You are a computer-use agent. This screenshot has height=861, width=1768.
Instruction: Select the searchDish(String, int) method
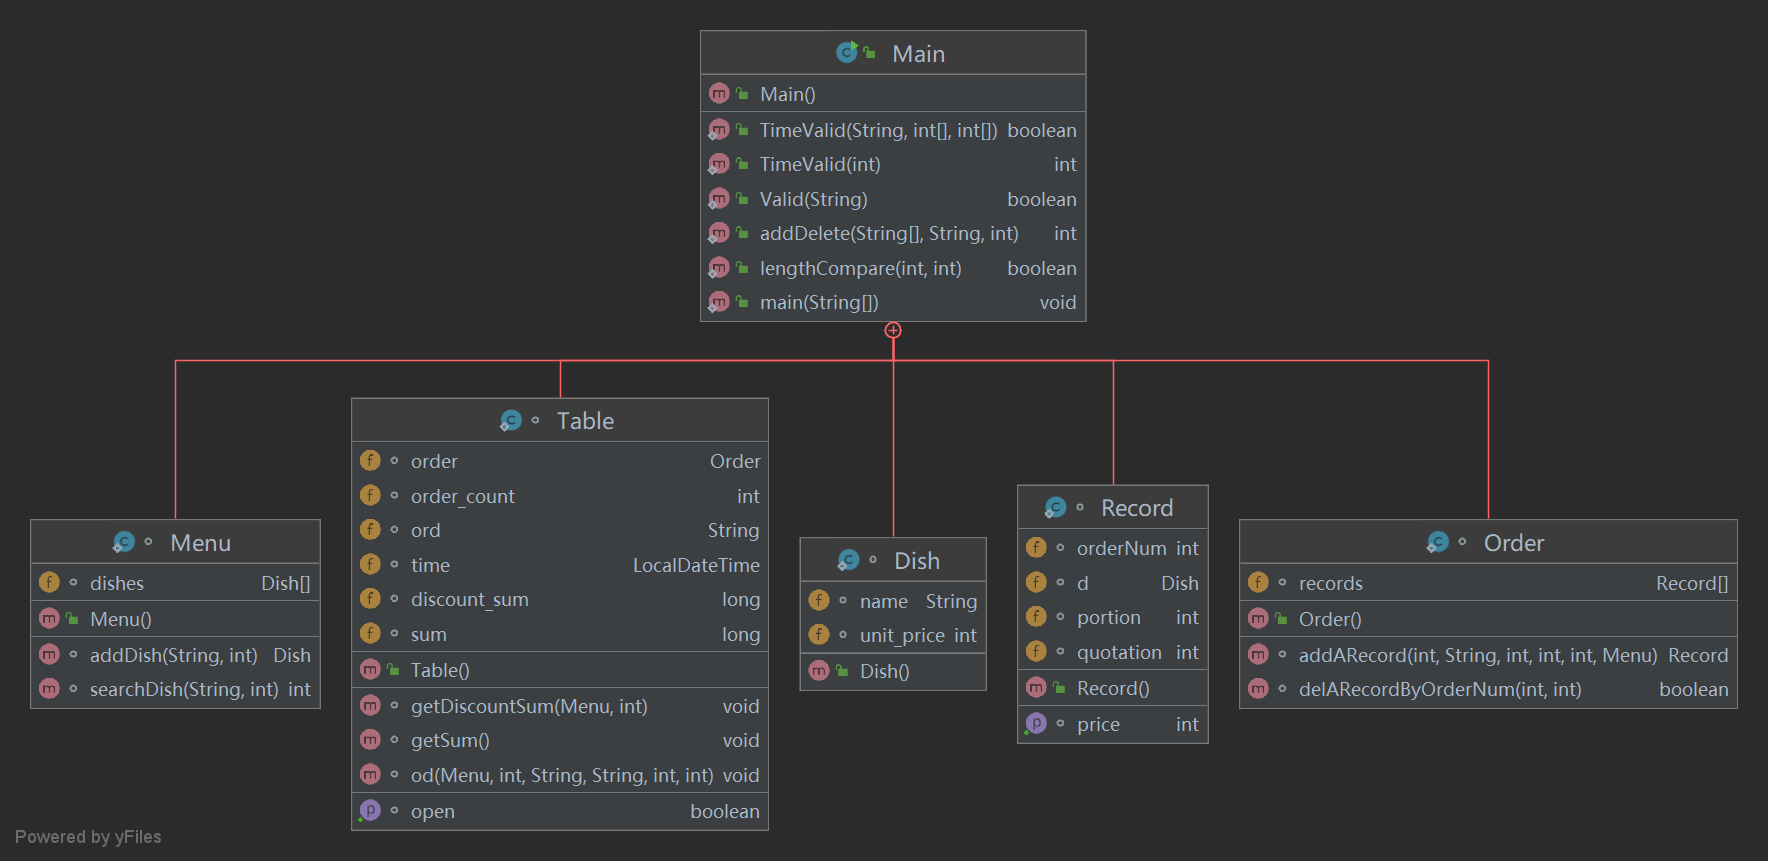point(175,689)
